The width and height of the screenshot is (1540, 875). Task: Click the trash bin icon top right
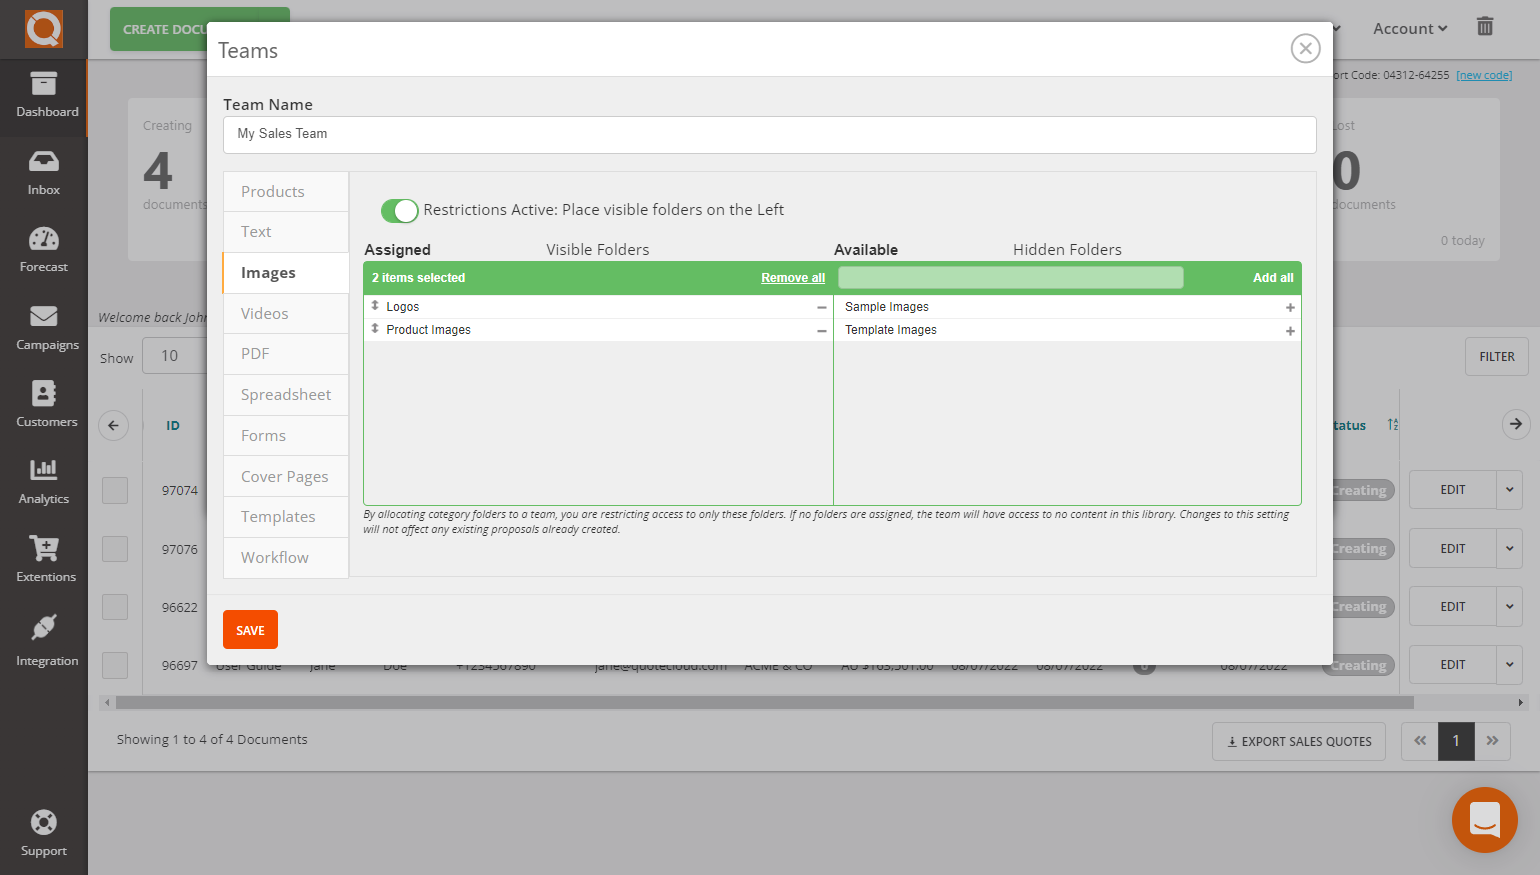pyautogui.click(x=1484, y=27)
